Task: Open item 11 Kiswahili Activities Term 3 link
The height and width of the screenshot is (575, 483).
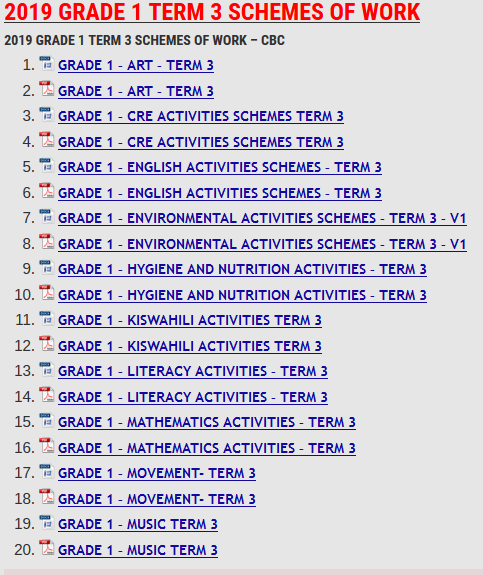Action: (x=190, y=320)
